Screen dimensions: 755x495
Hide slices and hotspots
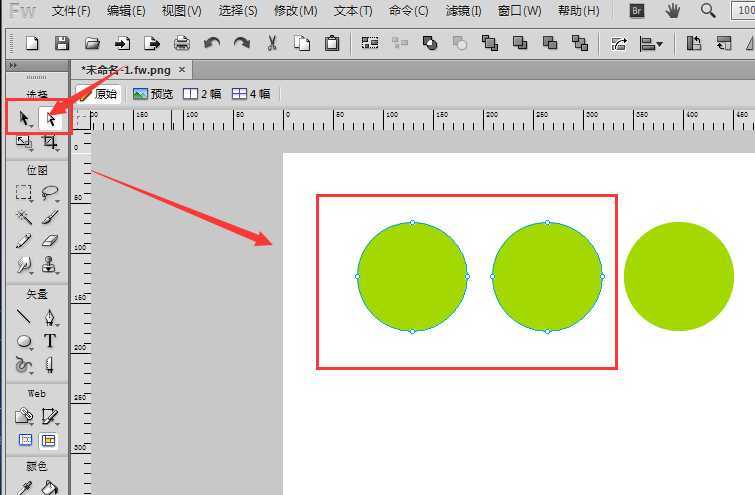click(x=25, y=441)
